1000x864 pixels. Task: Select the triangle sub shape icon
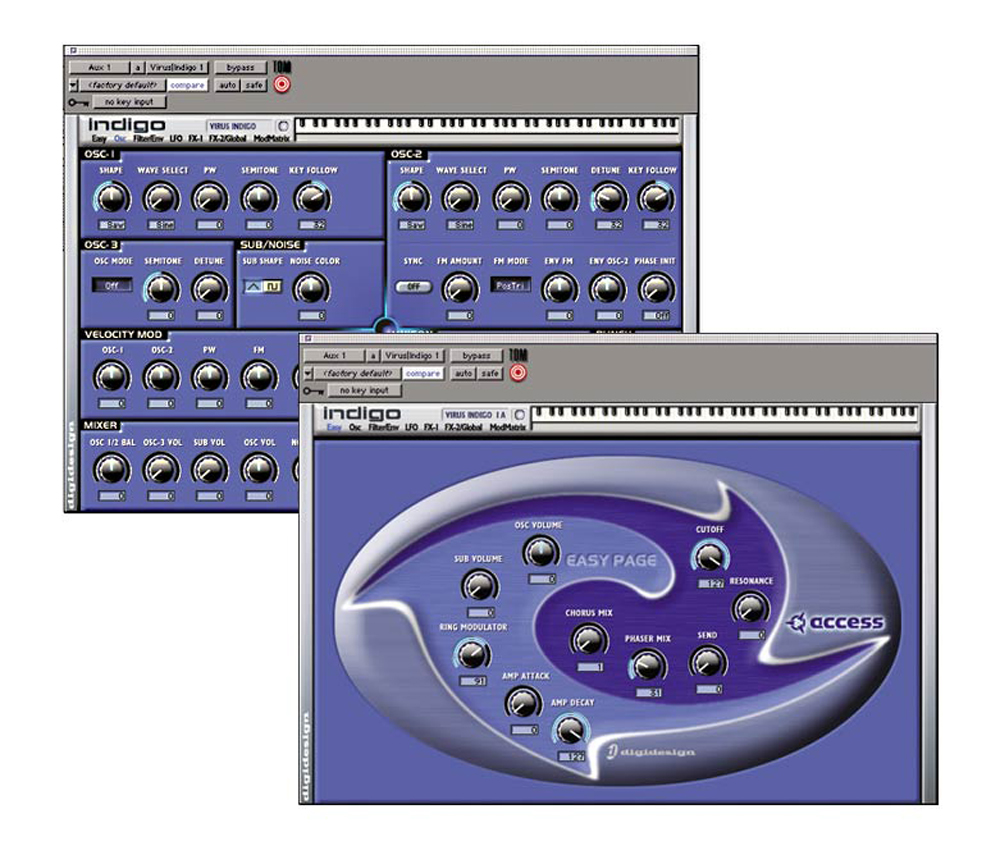pos(253,287)
